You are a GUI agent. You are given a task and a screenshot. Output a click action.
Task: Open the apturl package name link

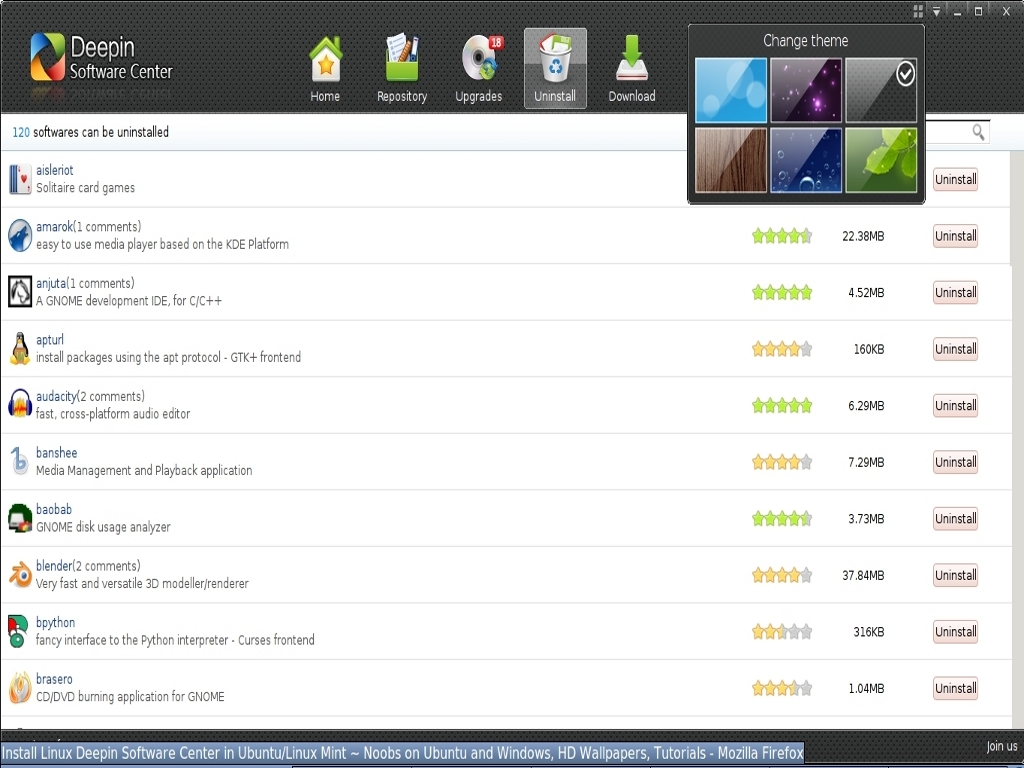[x=50, y=340]
